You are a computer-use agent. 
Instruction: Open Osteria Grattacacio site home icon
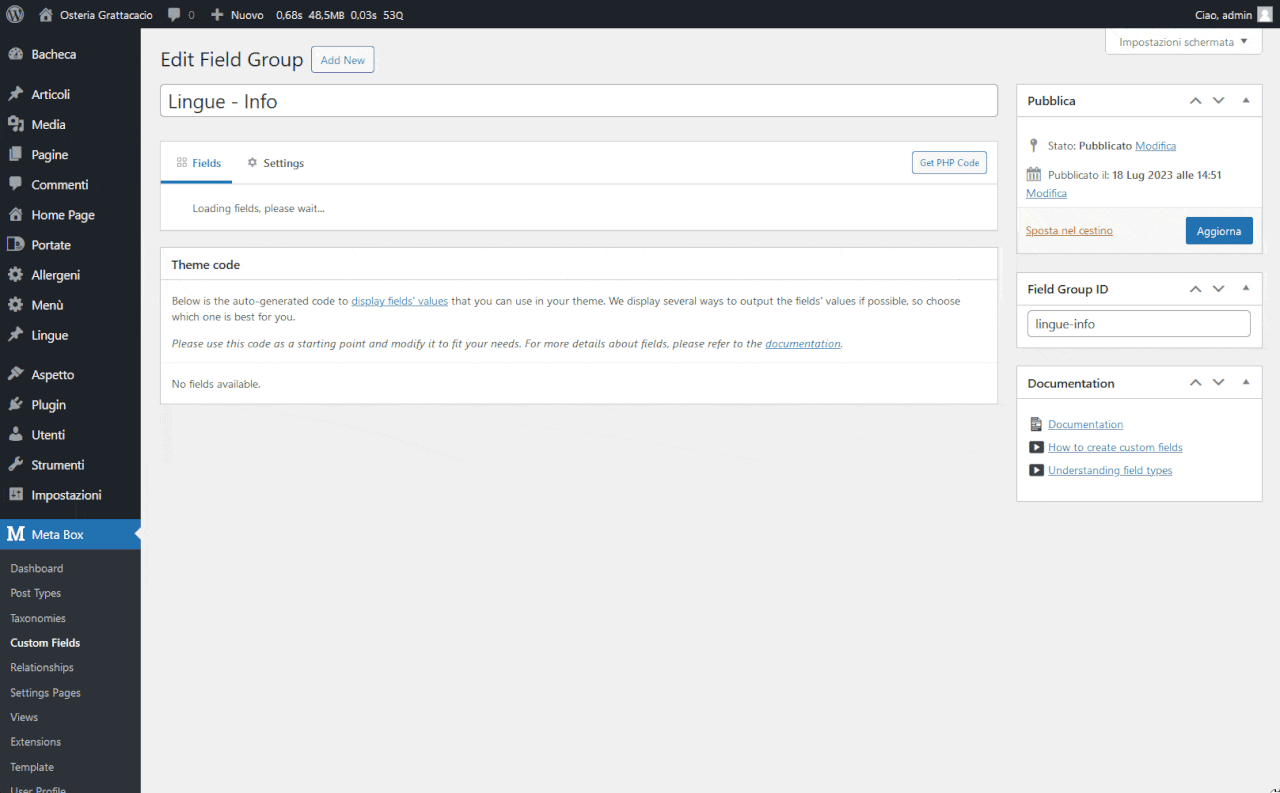pyautogui.click(x=46, y=15)
